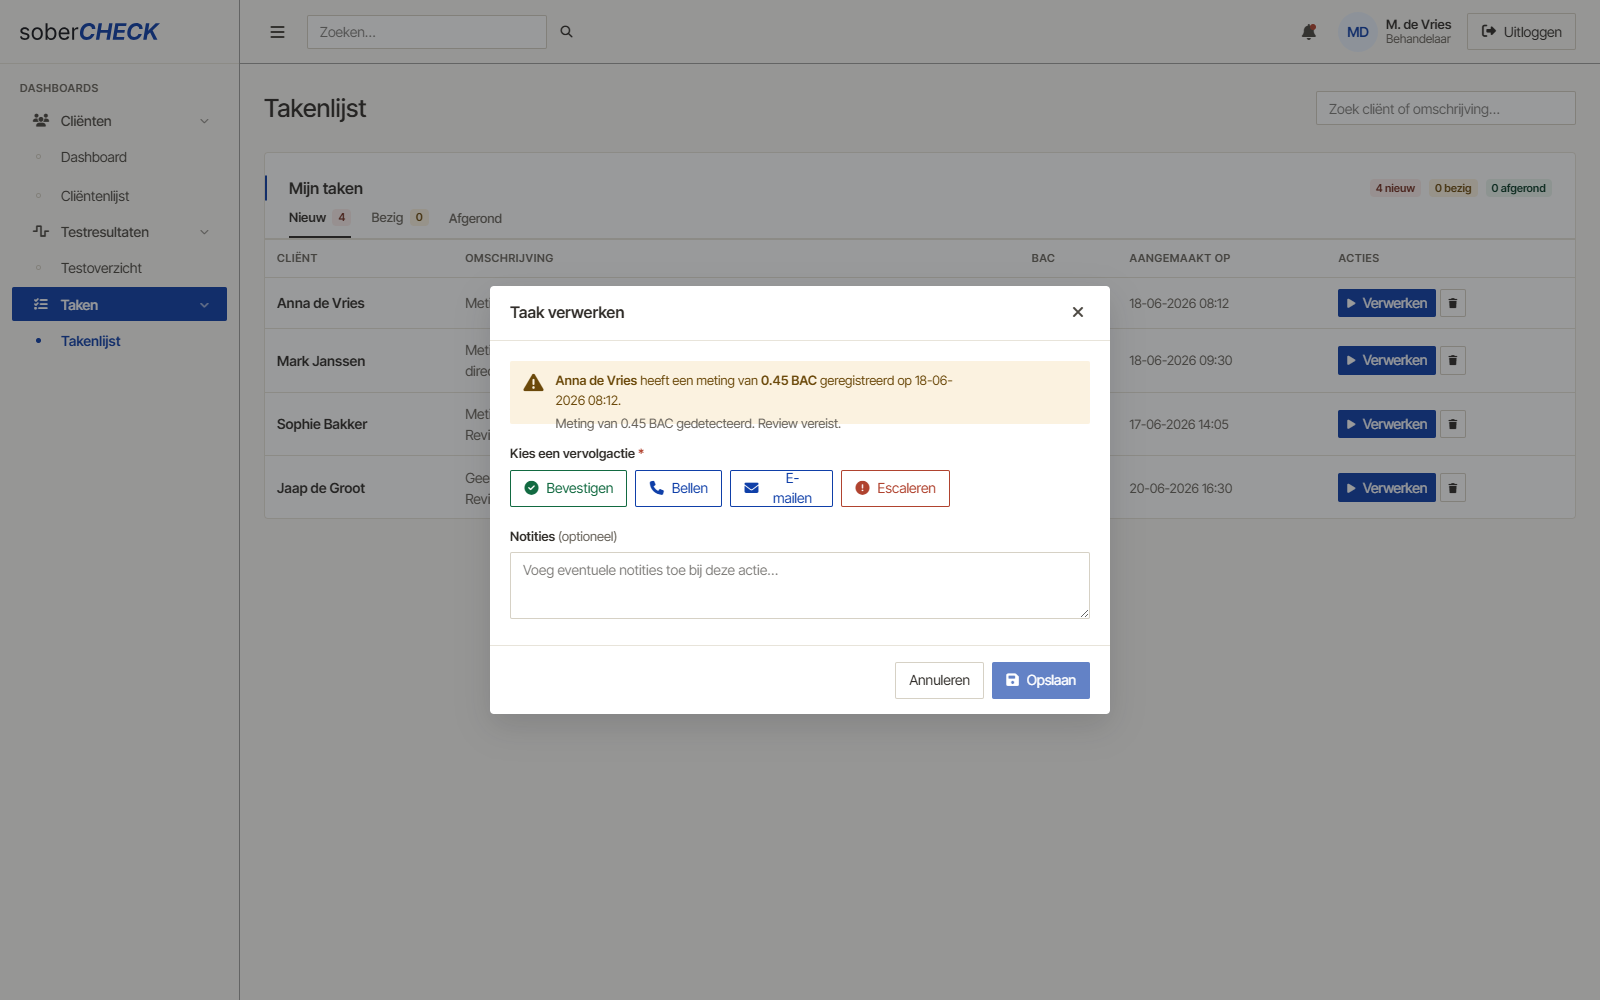Viewport: 1600px width, 1000px height.
Task: Open Takenlijst in the sidebar
Action: click(x=90, y=341)
